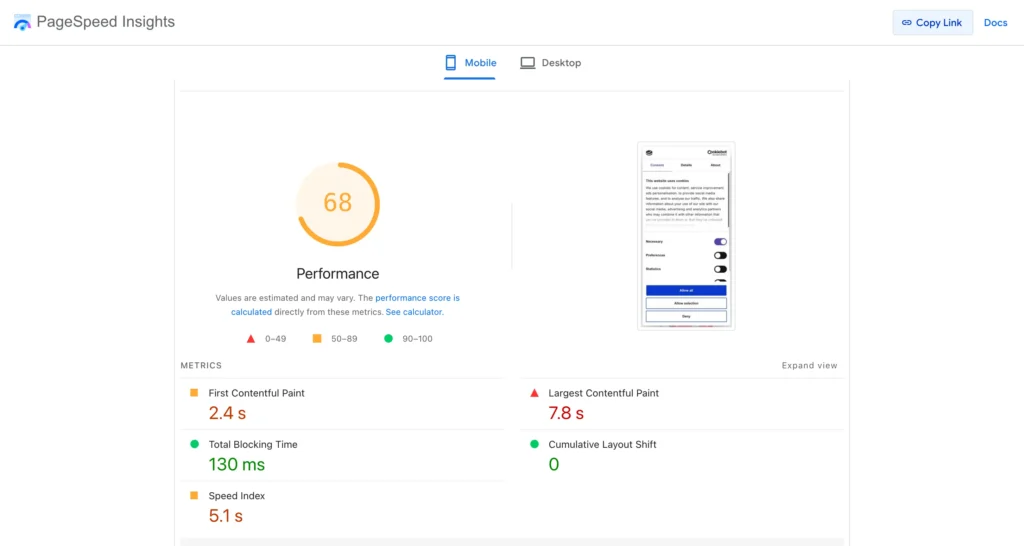Click the First Contentful Paint label

pos(256,393)
